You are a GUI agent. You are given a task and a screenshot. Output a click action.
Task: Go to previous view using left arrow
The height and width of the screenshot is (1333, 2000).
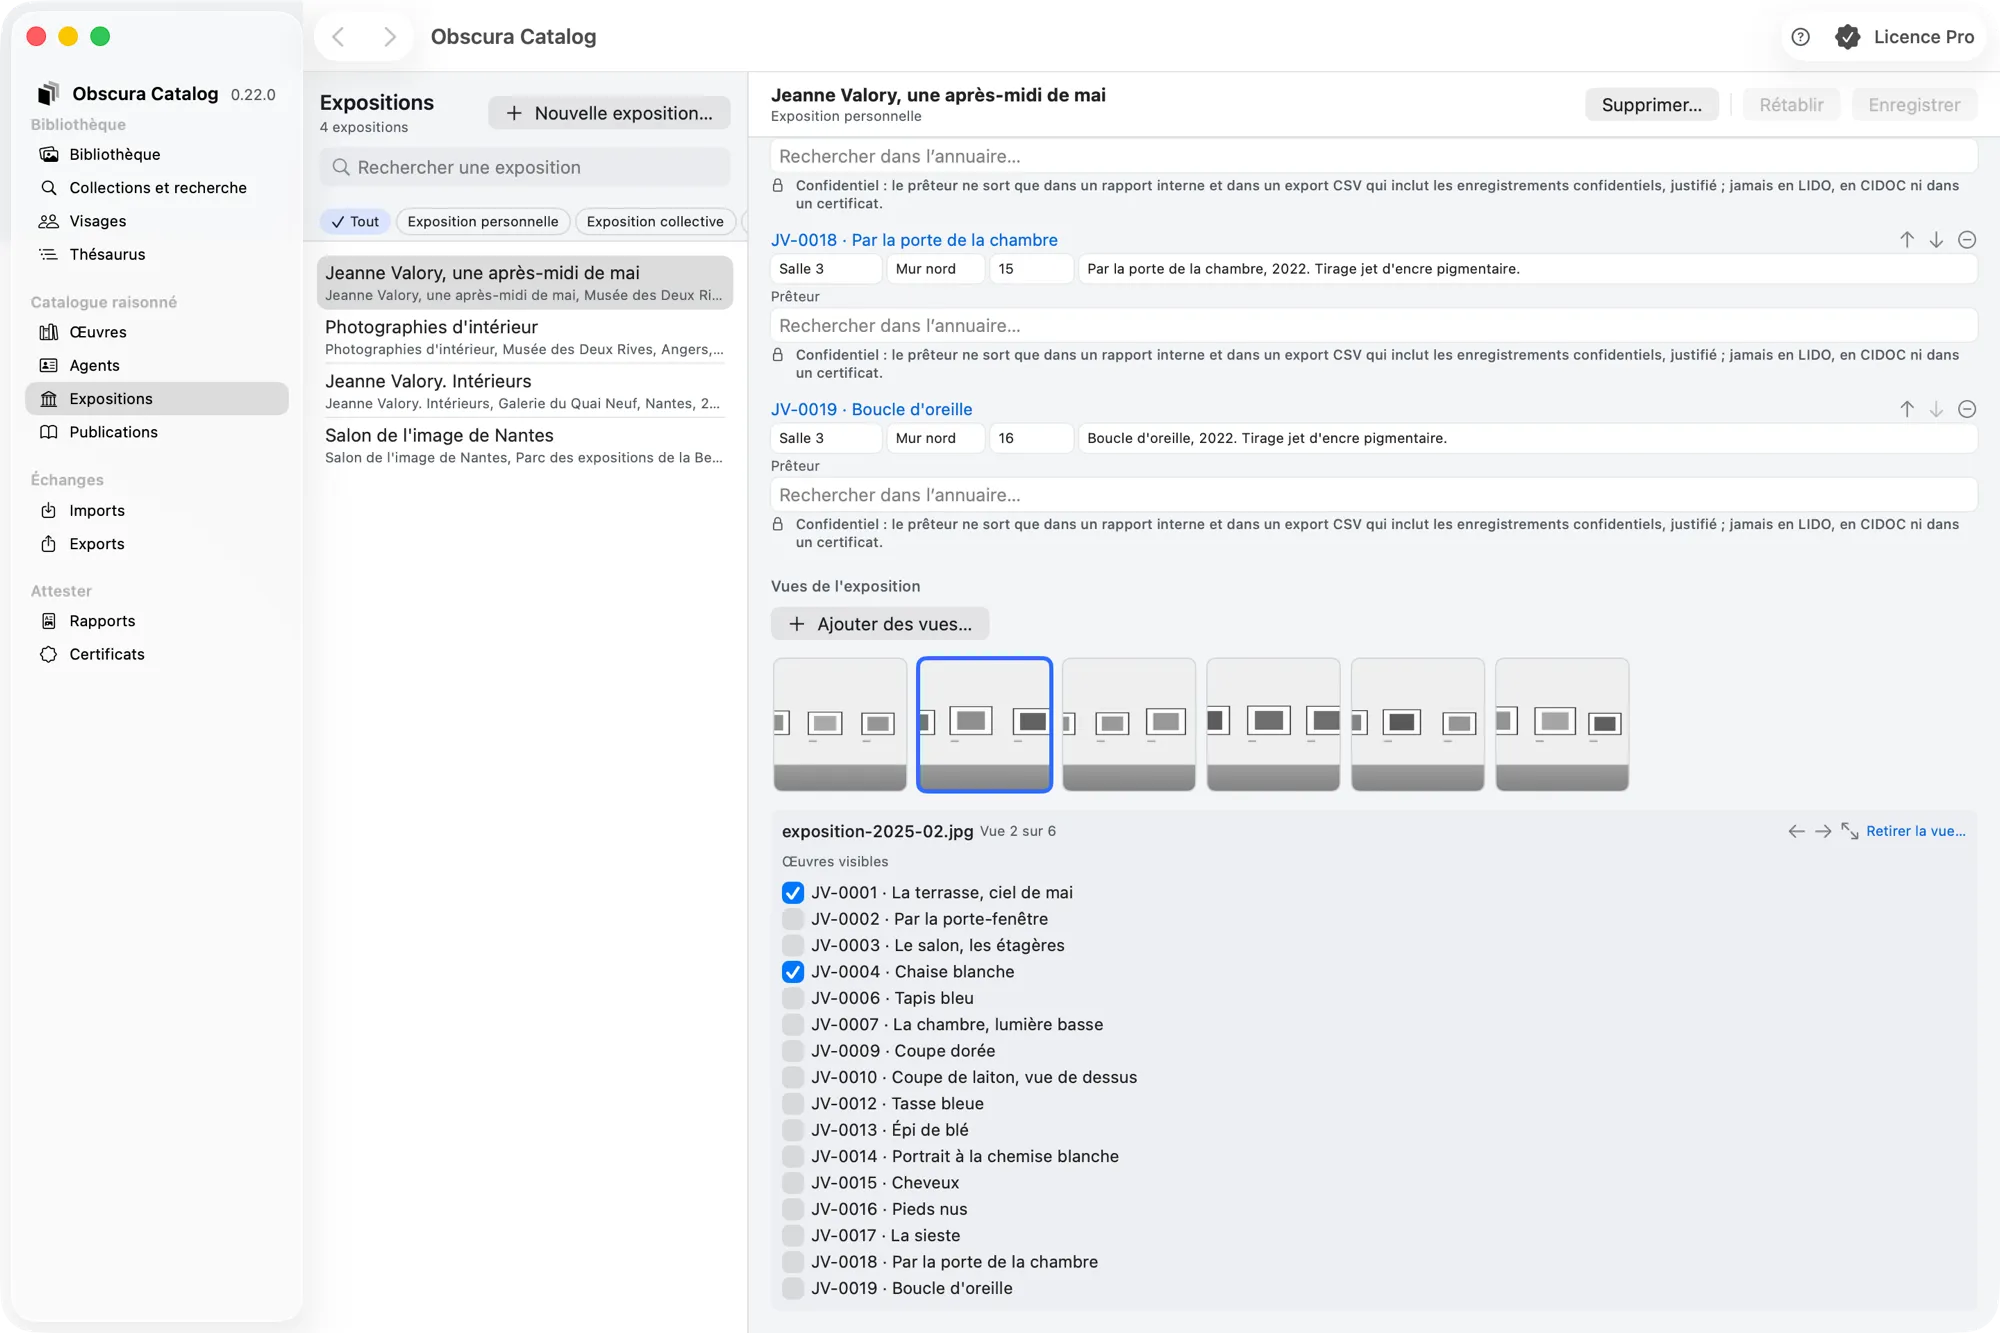(1796, 831)
